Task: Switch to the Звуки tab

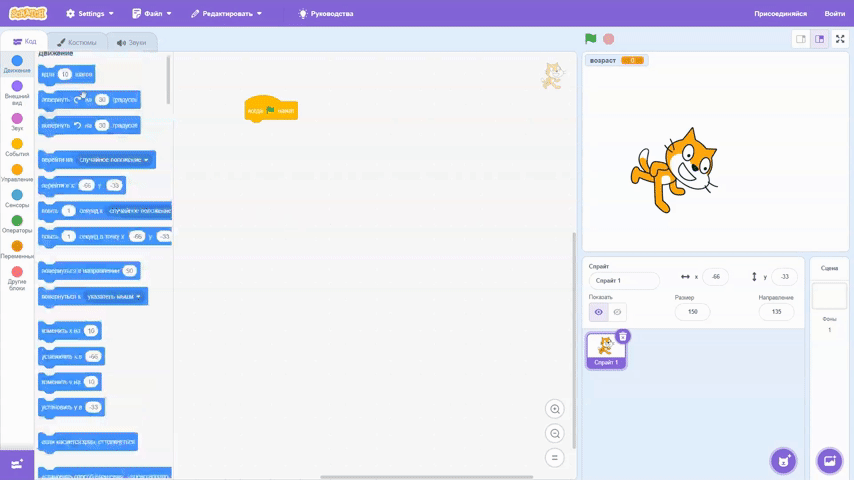Action: tap(131, 42)
